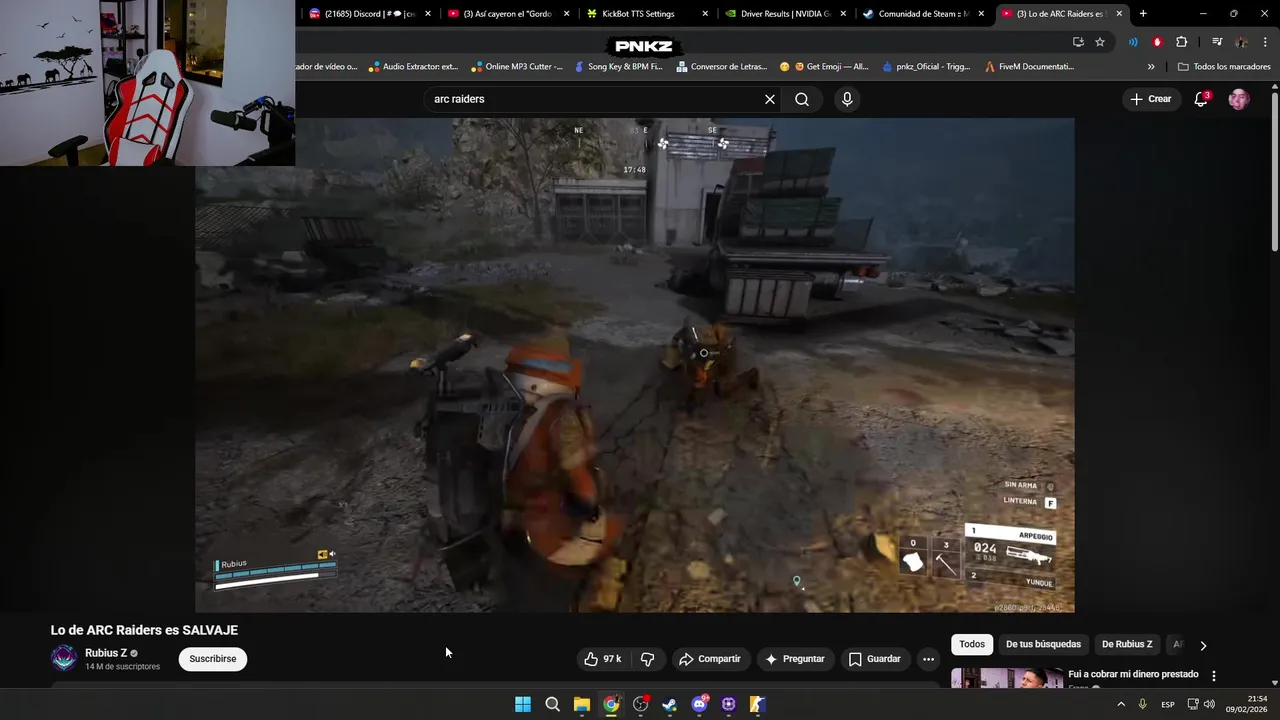
Task: Select the "De Rubius Z" chip
Action: (x=1127, y=644)
